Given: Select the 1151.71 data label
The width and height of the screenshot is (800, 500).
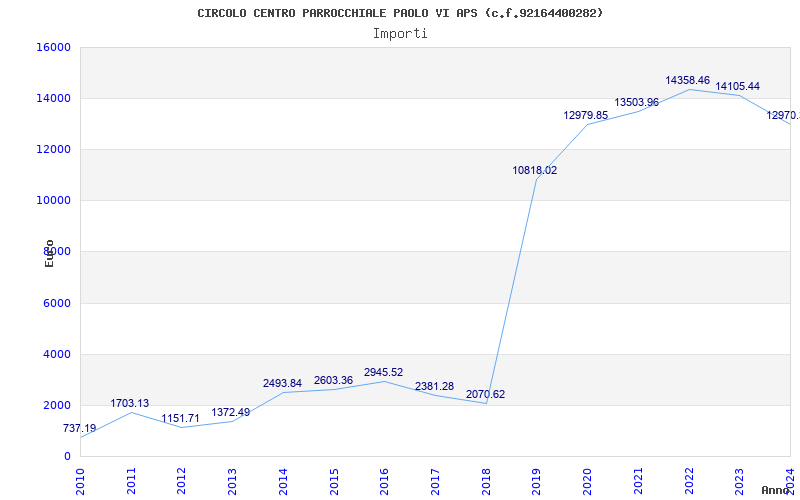Looking at the screenshot, I should click(x=181, y=419).
